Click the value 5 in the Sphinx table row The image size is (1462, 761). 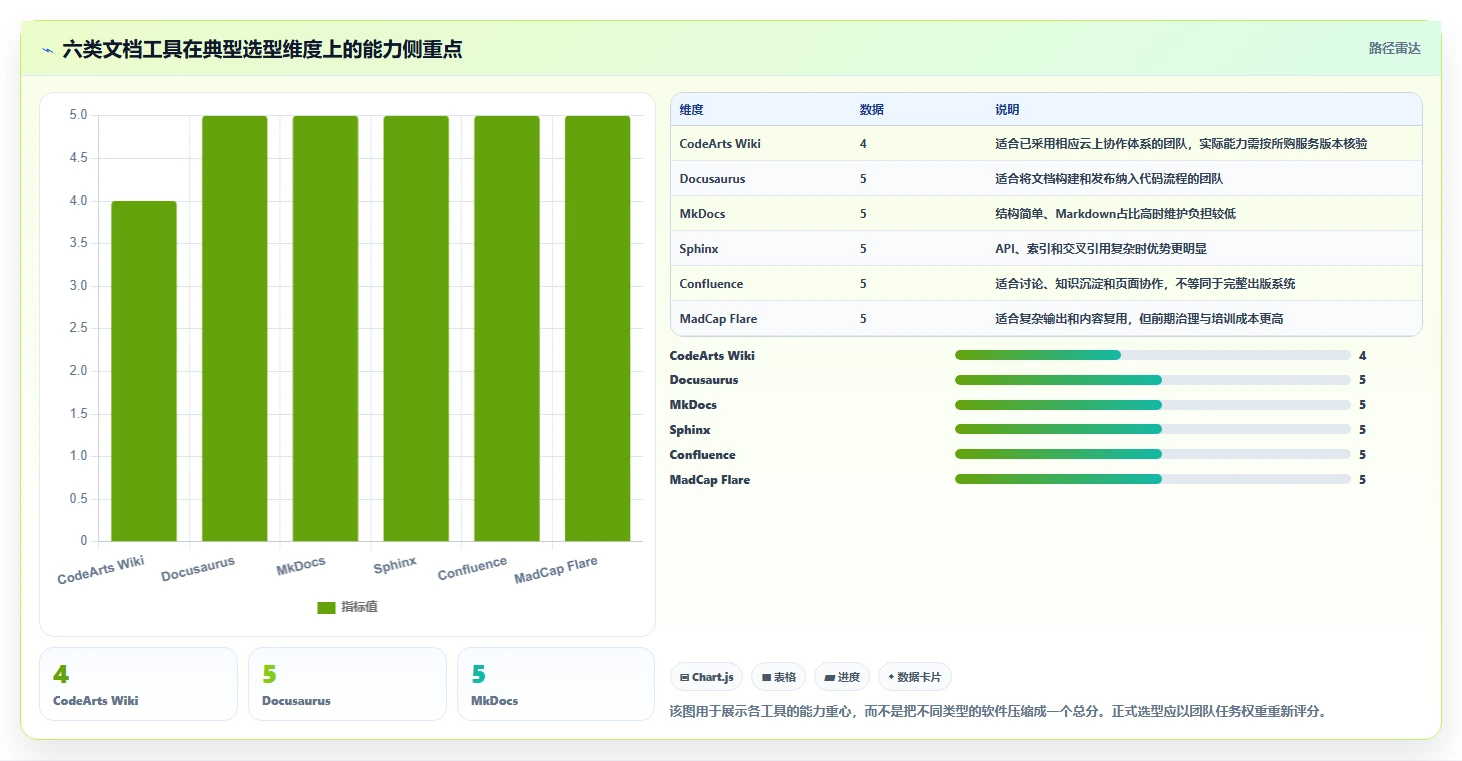(x=863, y=249)
